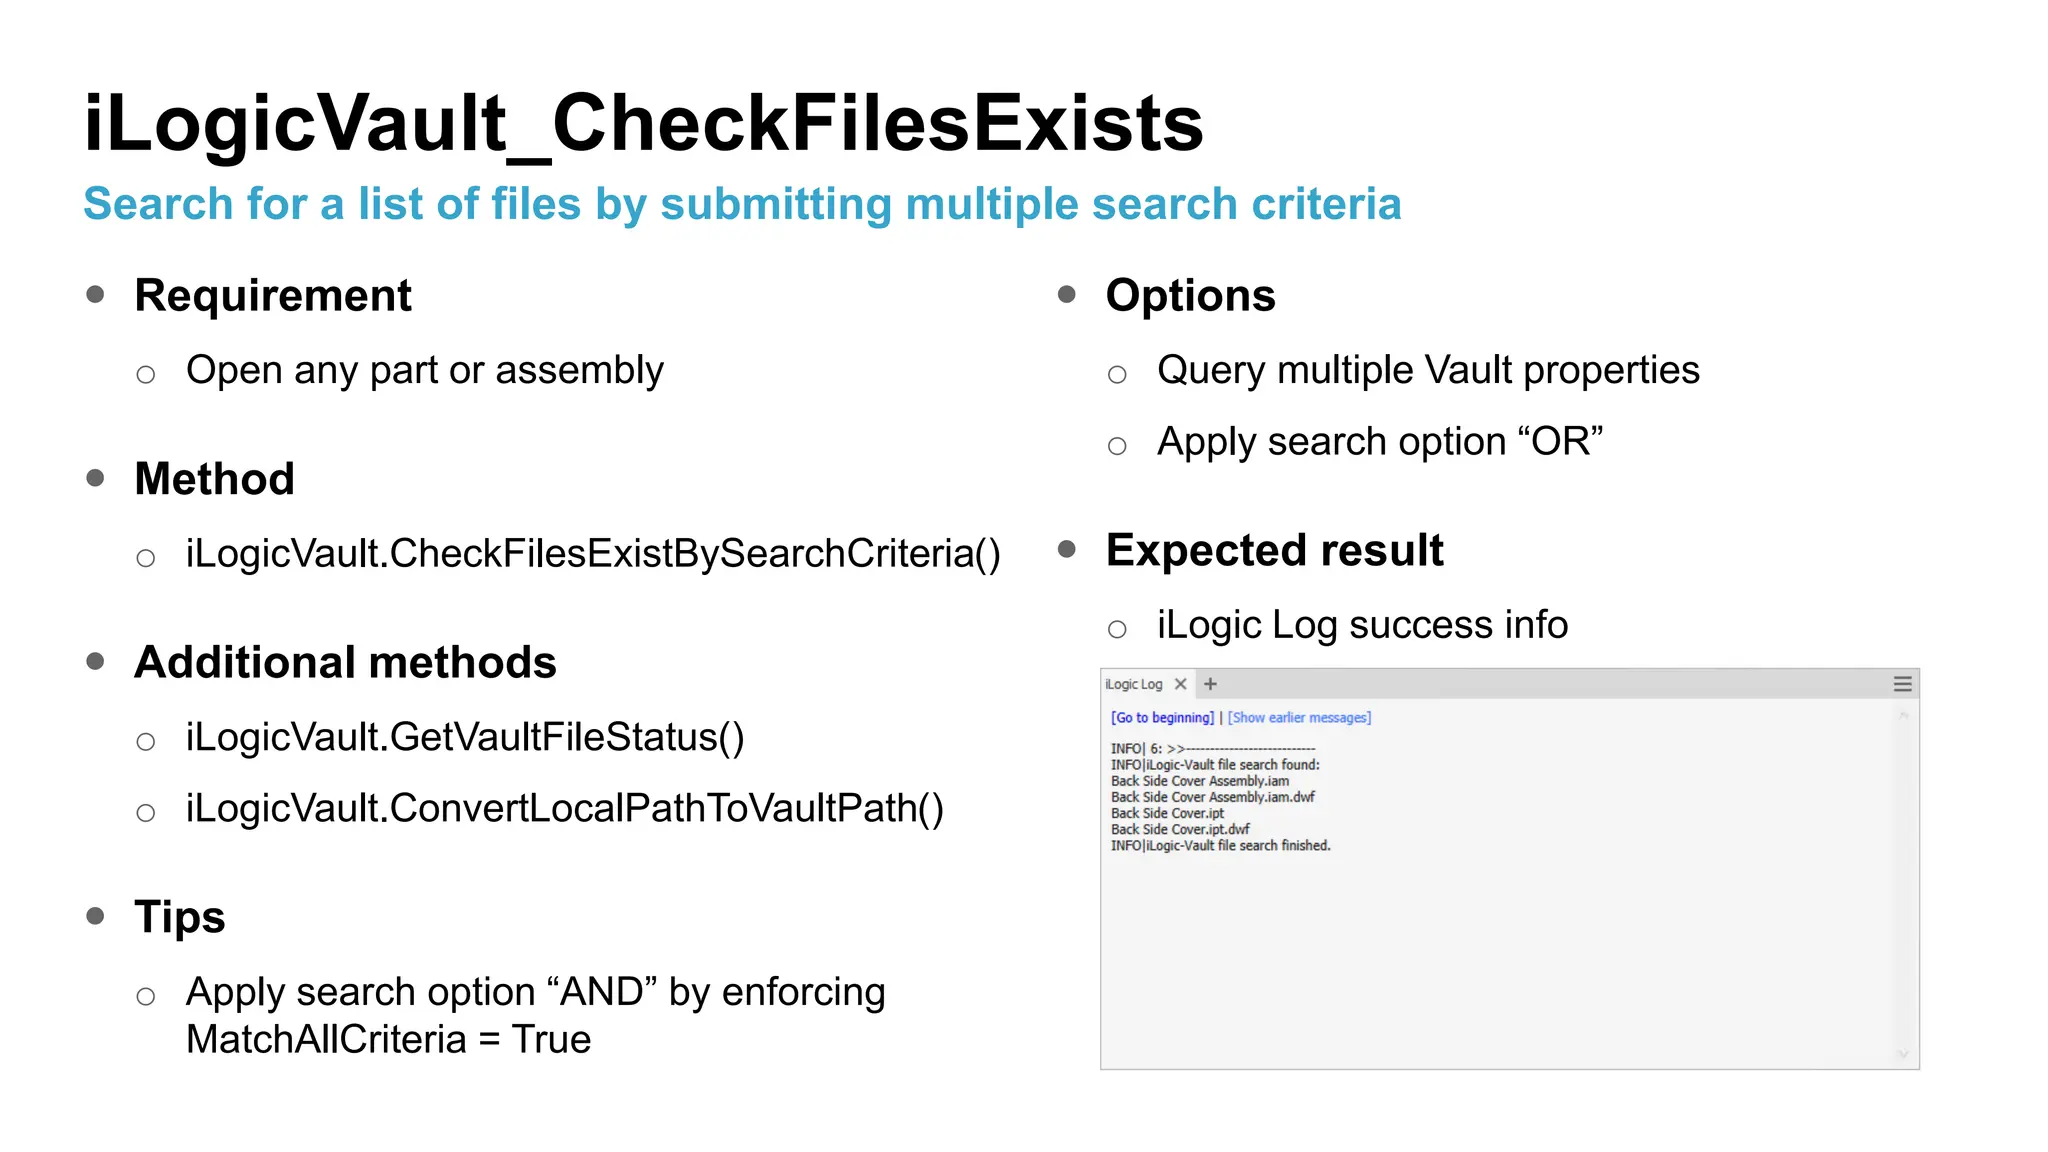Click the Go to beginning link
The width and height of the screenshot is (2048, 1152).
tap(1162, 718)
